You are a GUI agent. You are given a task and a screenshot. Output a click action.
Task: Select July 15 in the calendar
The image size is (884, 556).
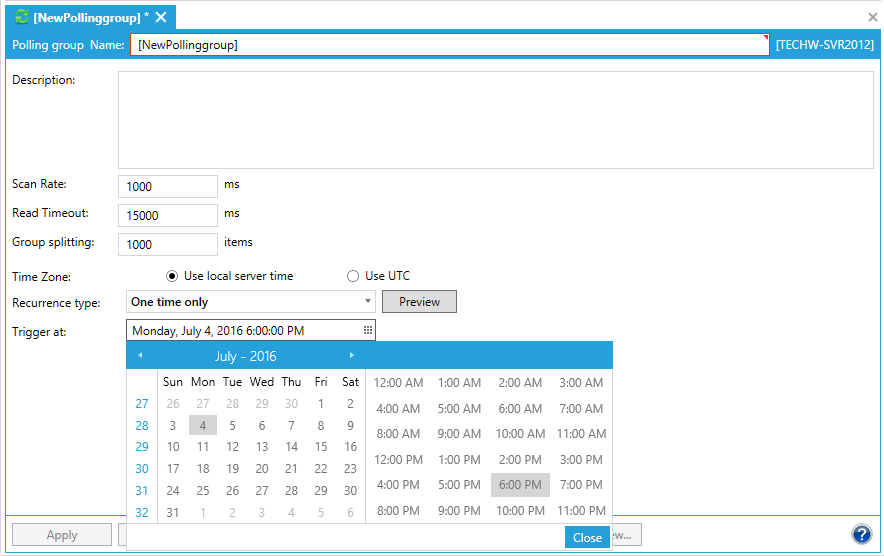point(321,447)
